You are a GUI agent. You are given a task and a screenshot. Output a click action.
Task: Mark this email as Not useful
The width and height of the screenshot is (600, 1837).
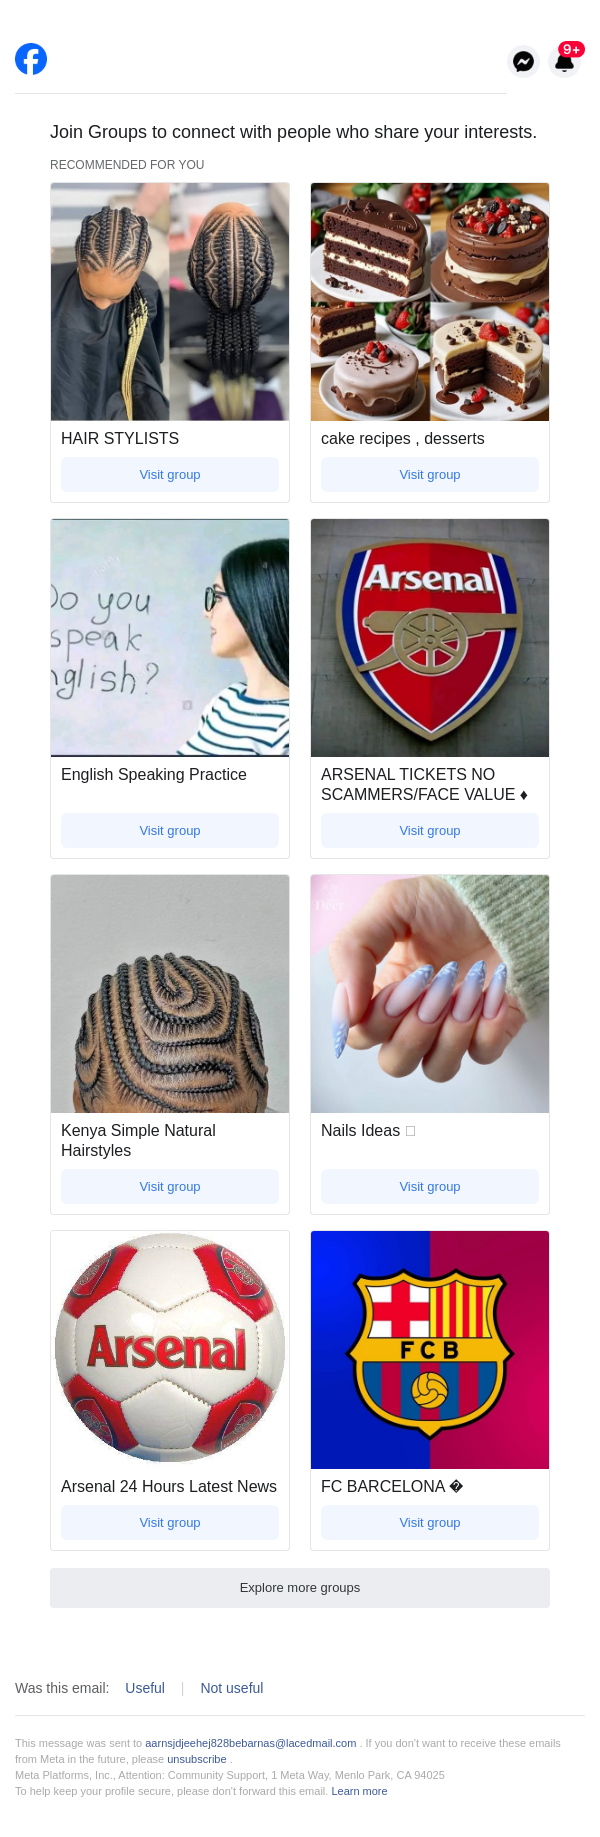[232, 1688]
